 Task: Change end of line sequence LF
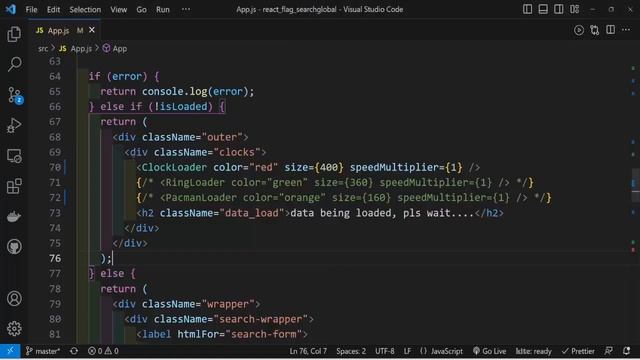407,351
